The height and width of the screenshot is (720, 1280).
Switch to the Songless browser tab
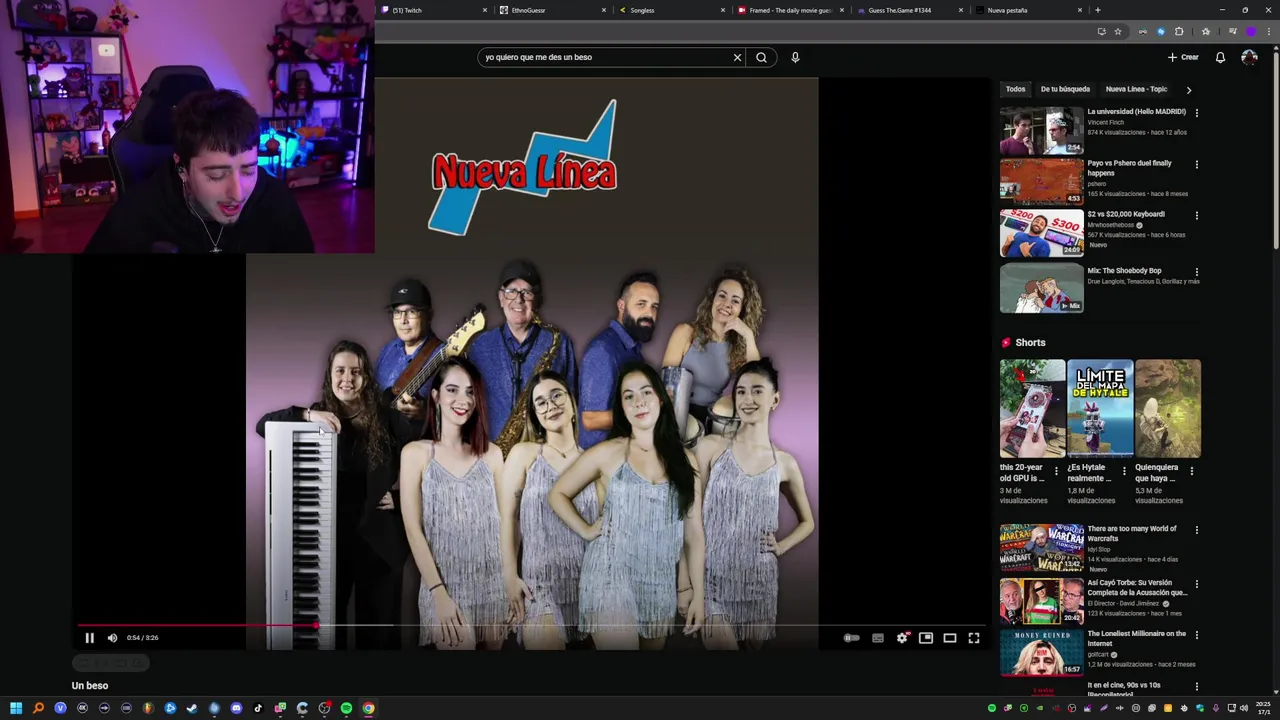tap(671, 10)
